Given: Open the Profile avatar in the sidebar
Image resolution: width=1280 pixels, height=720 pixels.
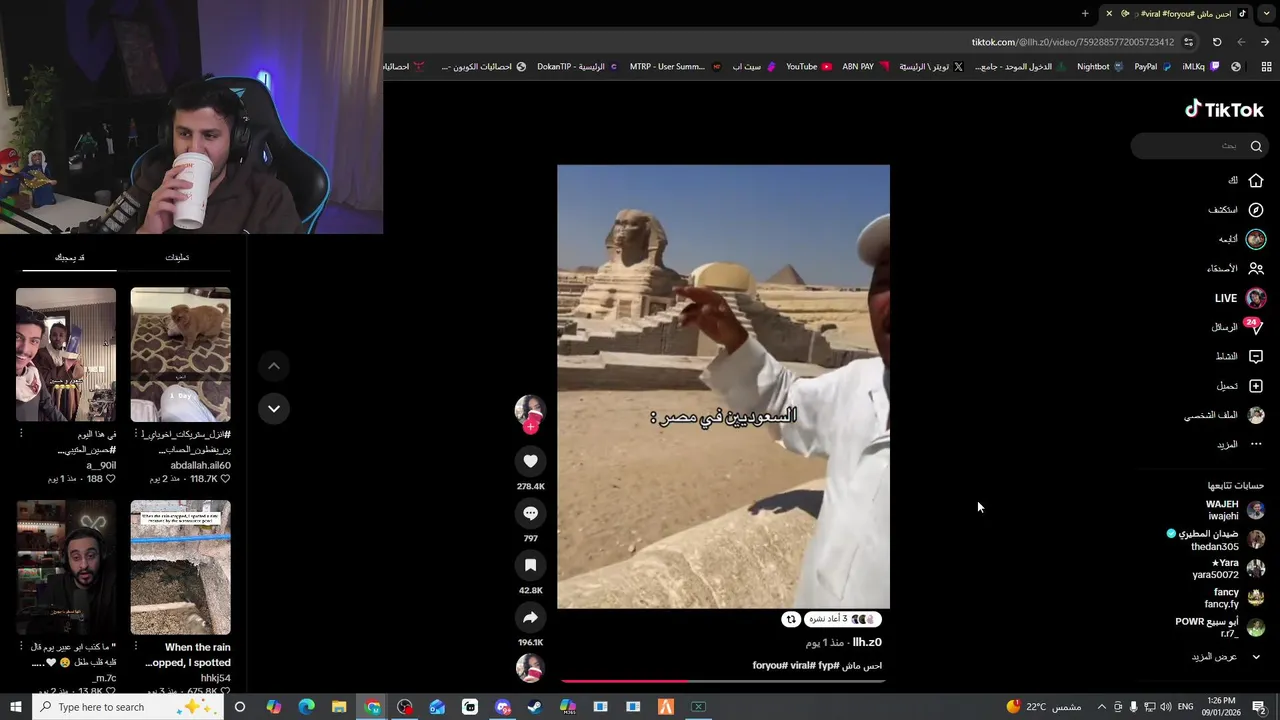Looking at the screenshot, I should click(1256, 415).
